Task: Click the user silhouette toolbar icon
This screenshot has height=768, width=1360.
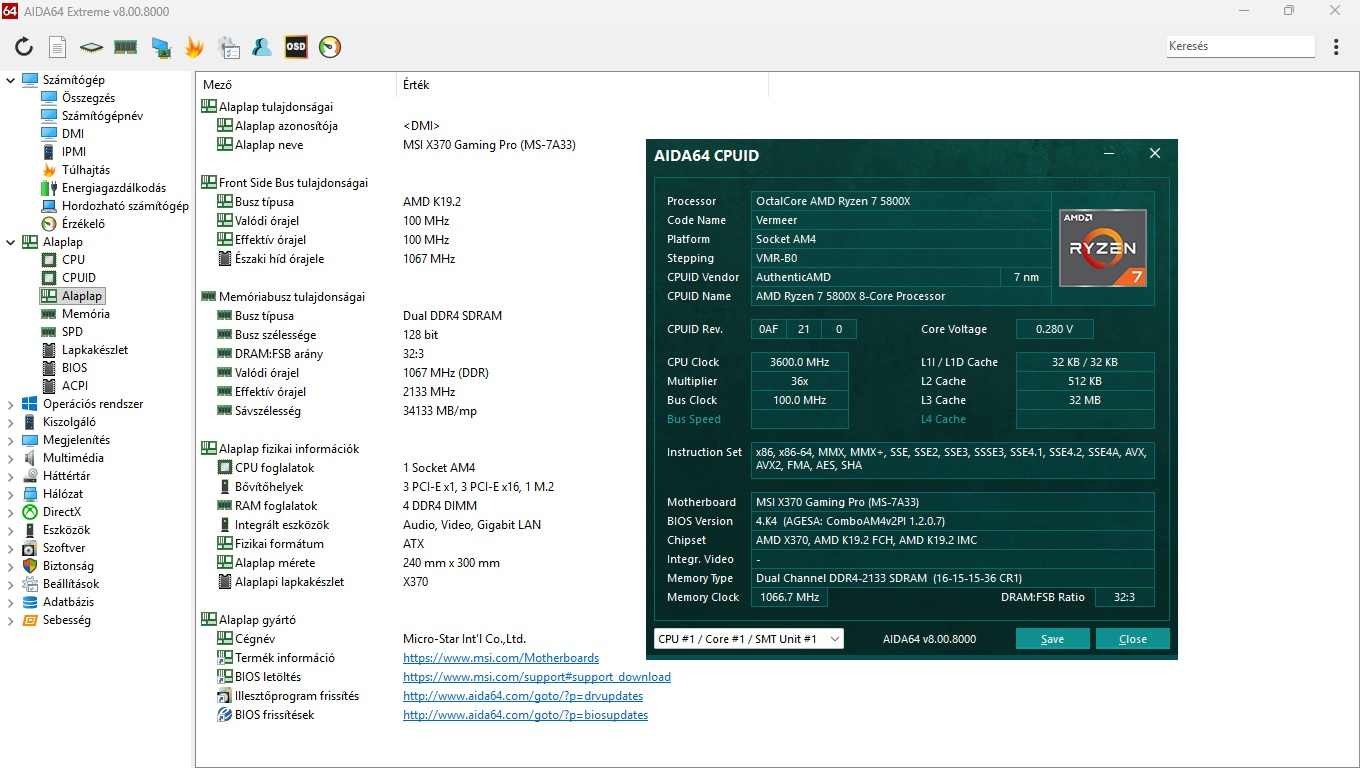Action: click(262, 46)
